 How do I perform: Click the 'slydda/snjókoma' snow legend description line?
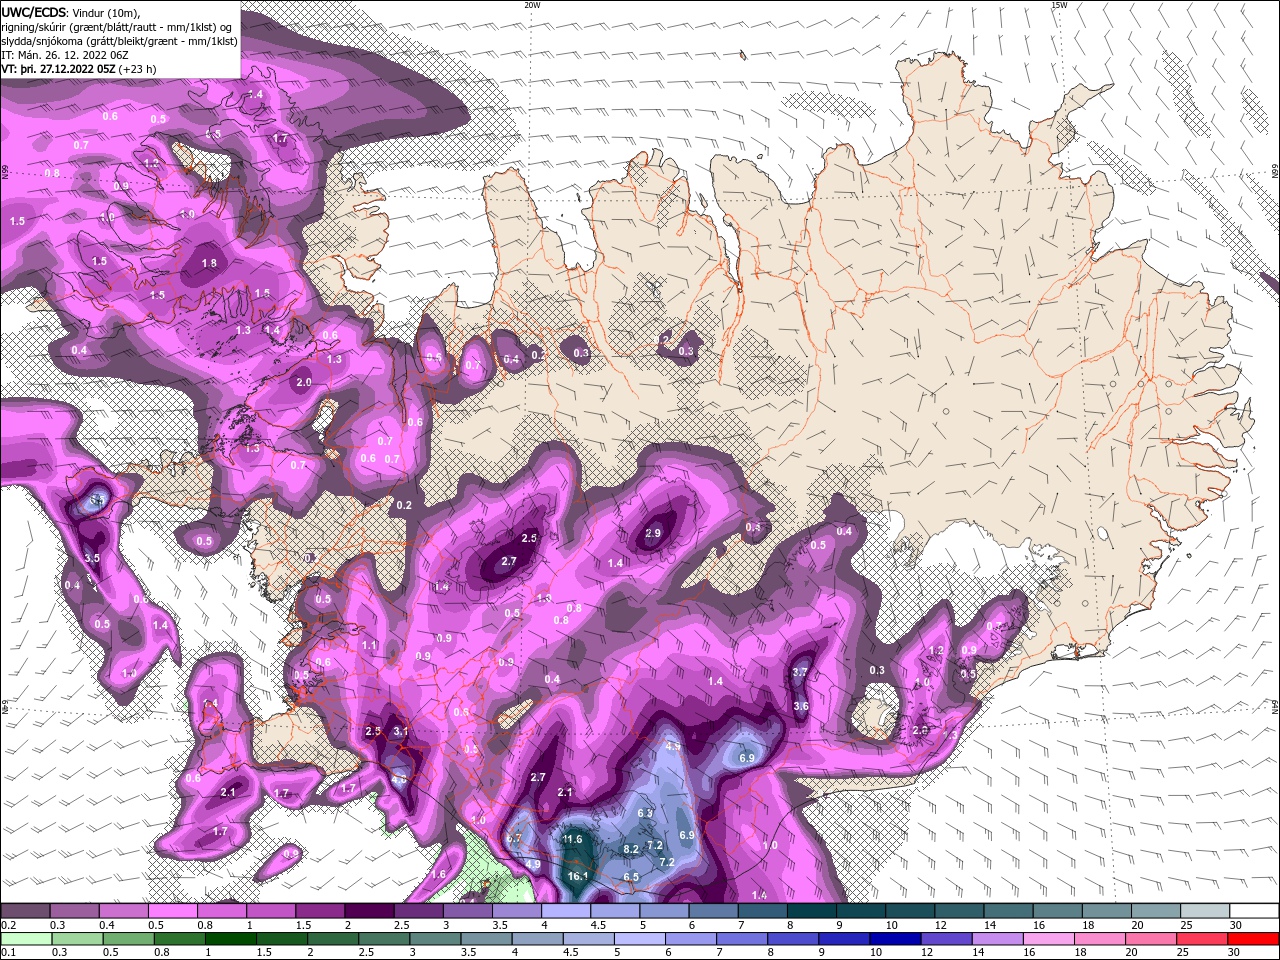119,41
